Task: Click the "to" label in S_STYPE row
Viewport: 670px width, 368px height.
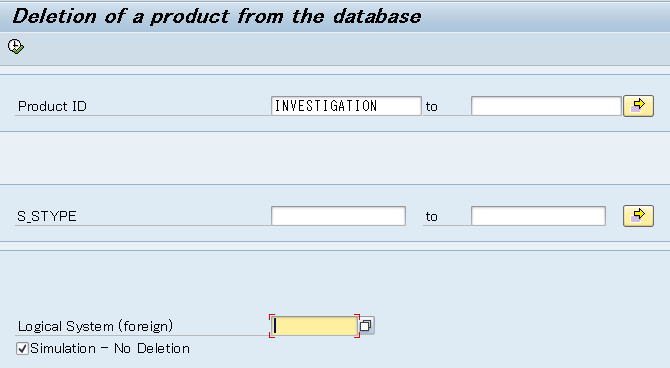Action: (x=432, y=217)
